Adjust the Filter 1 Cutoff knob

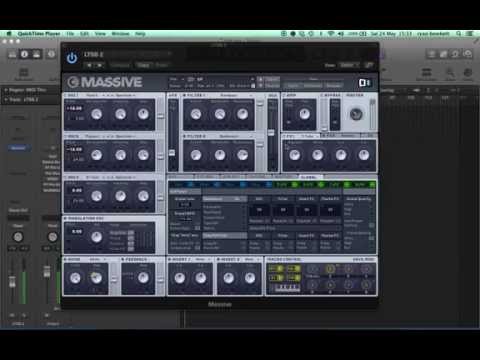(x=196, y=114)
